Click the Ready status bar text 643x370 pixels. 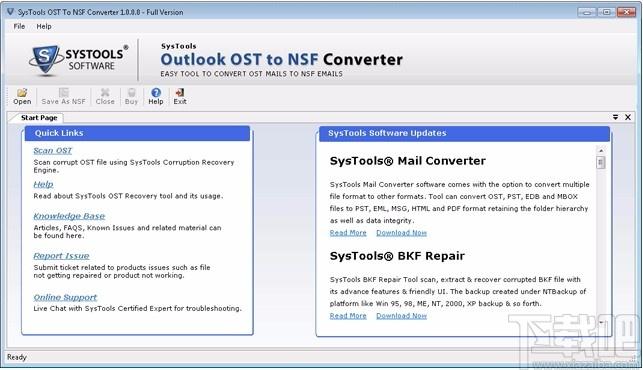(x=17, y=357)
